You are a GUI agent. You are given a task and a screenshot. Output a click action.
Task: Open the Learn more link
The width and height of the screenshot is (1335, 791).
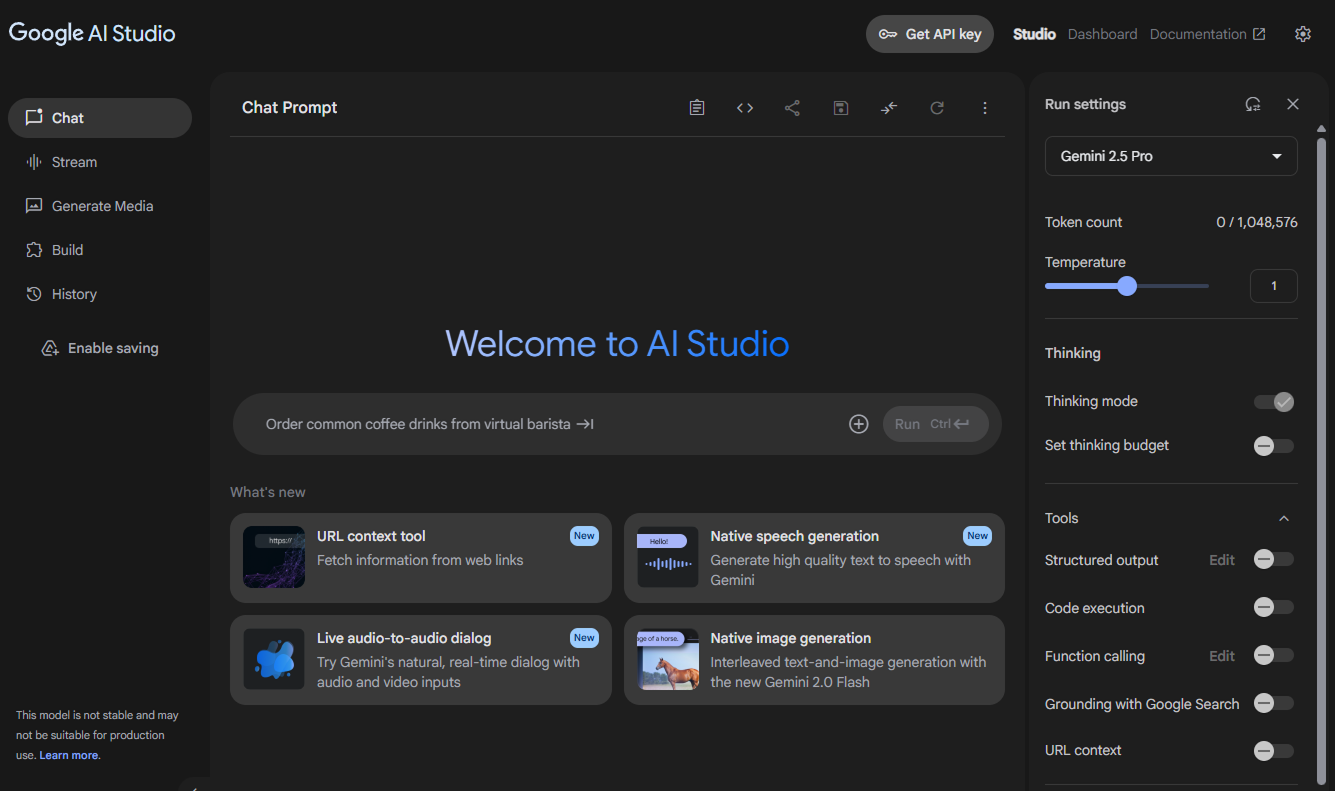[69, 755]
